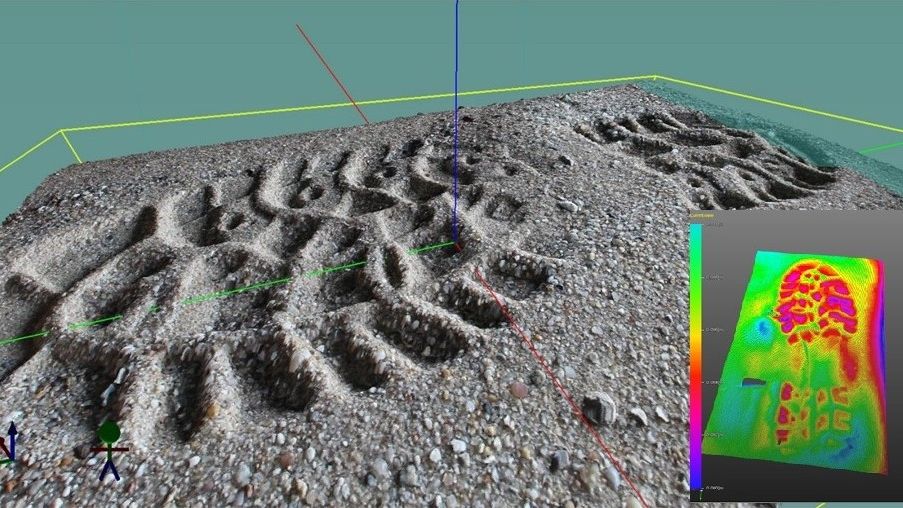Open the color depth map inset view

pos(795,355)
